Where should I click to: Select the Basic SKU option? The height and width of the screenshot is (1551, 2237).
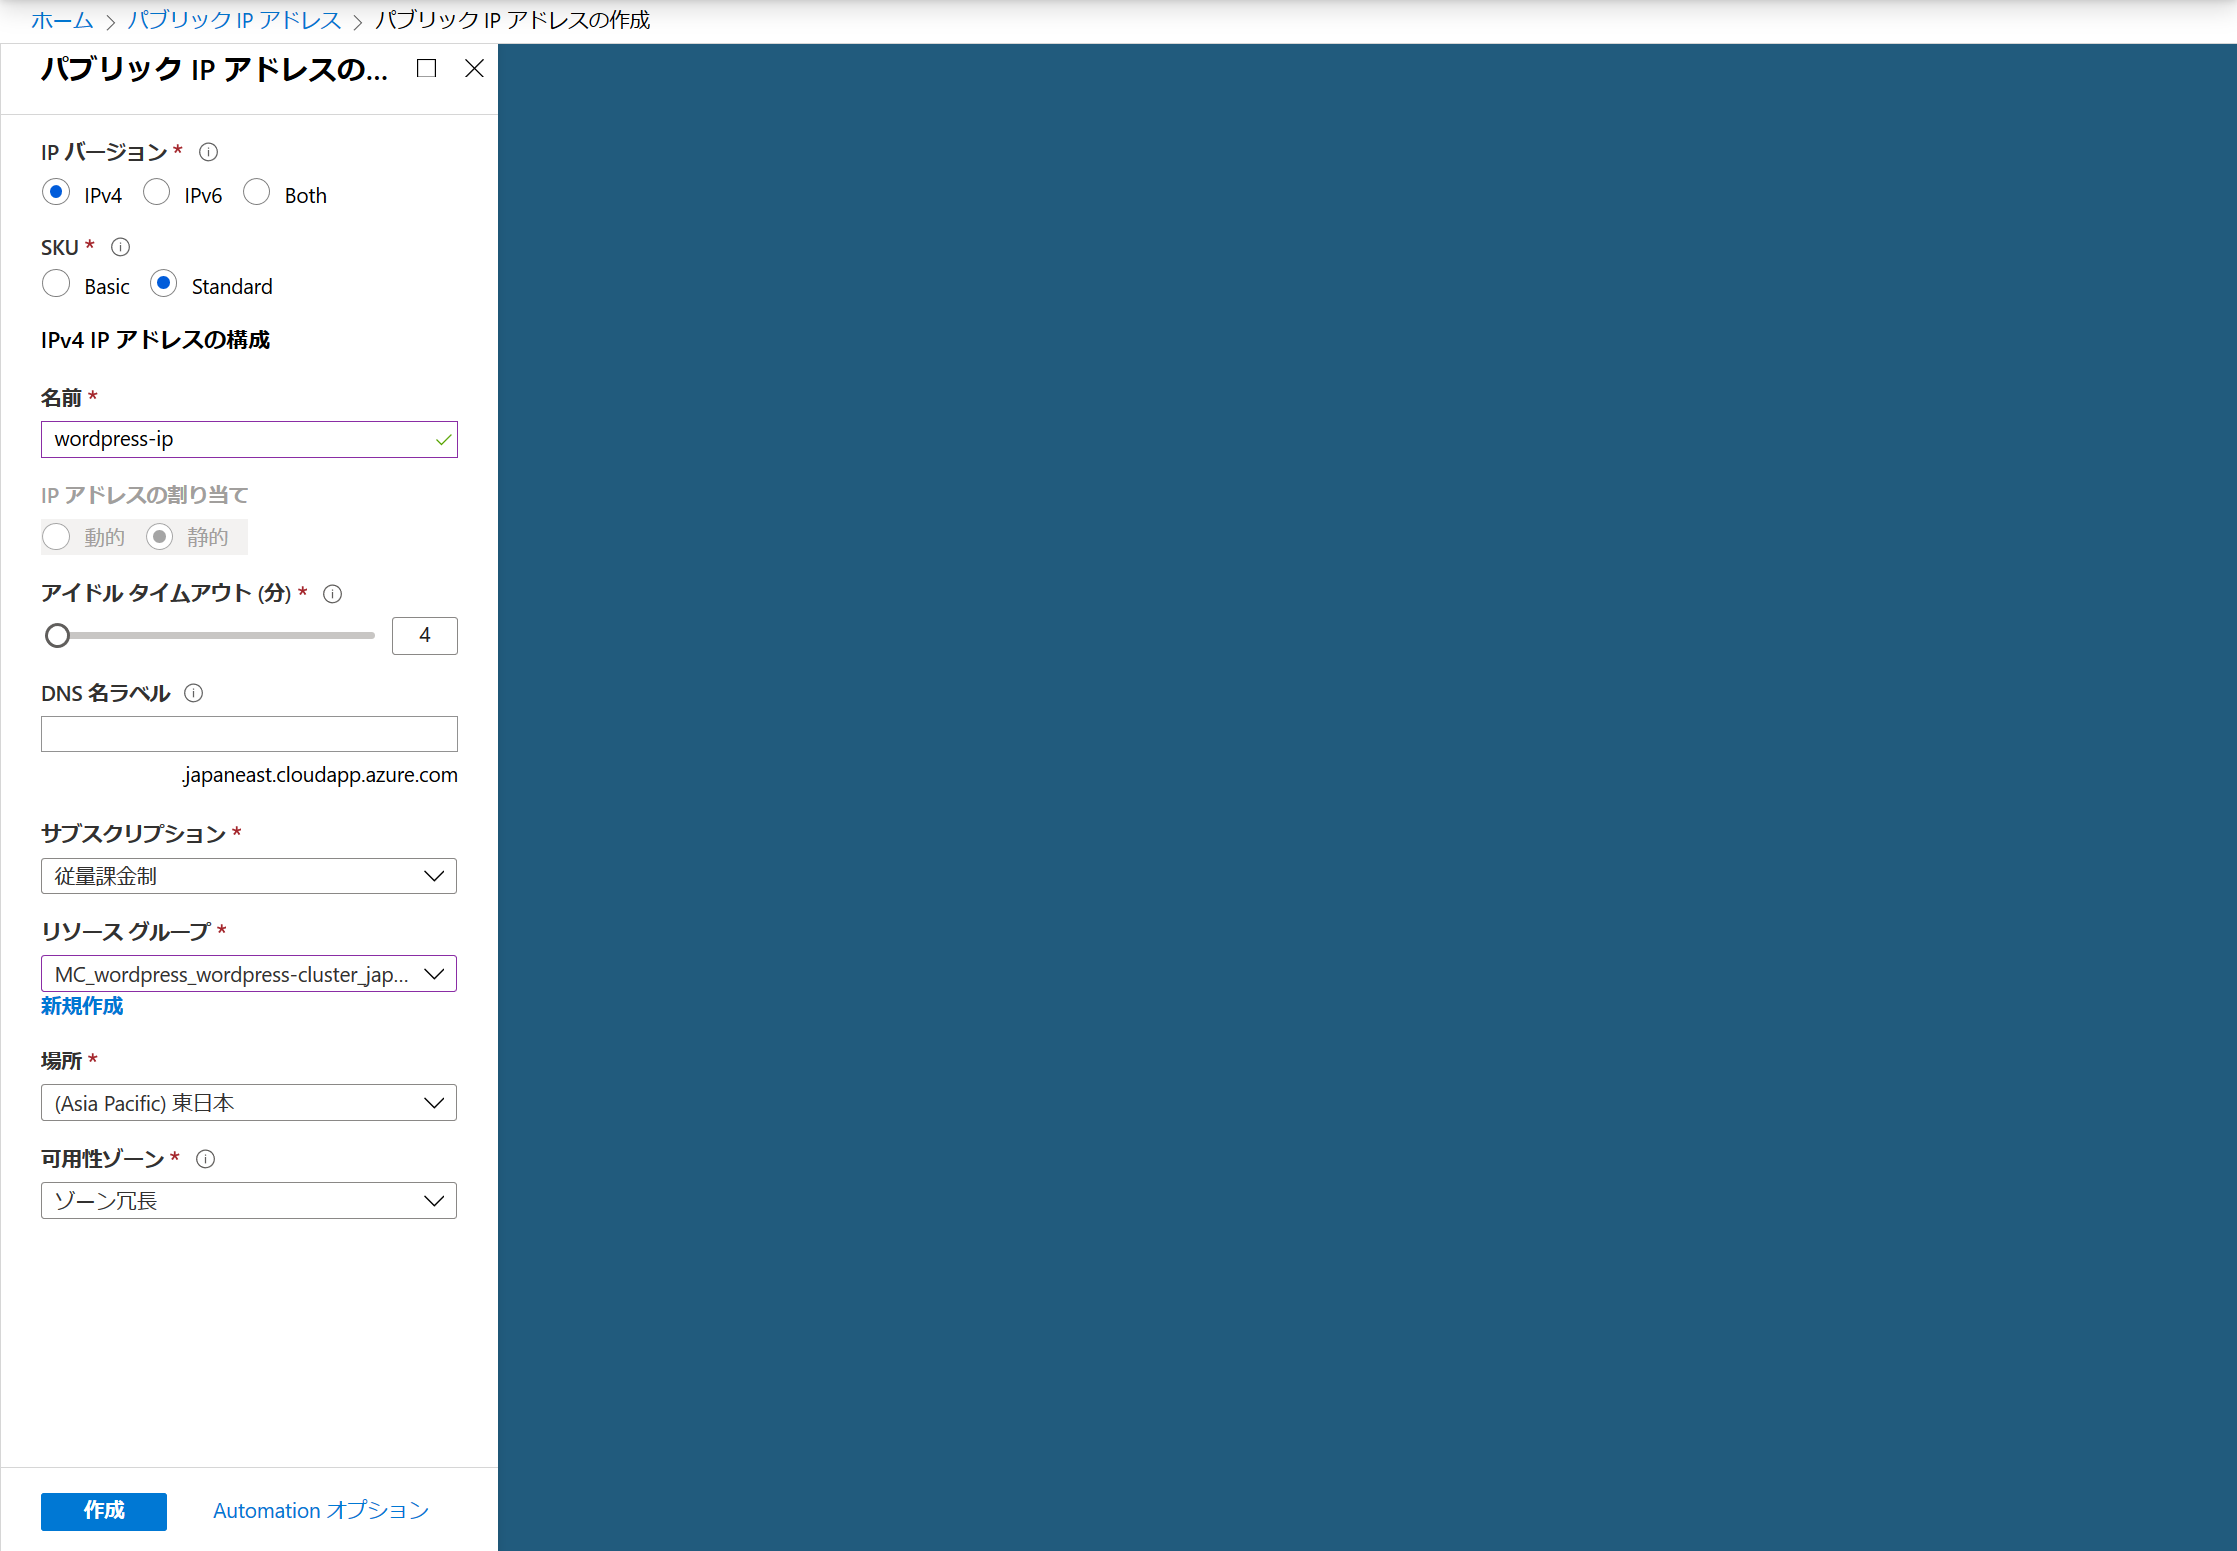tap(56, 284)
